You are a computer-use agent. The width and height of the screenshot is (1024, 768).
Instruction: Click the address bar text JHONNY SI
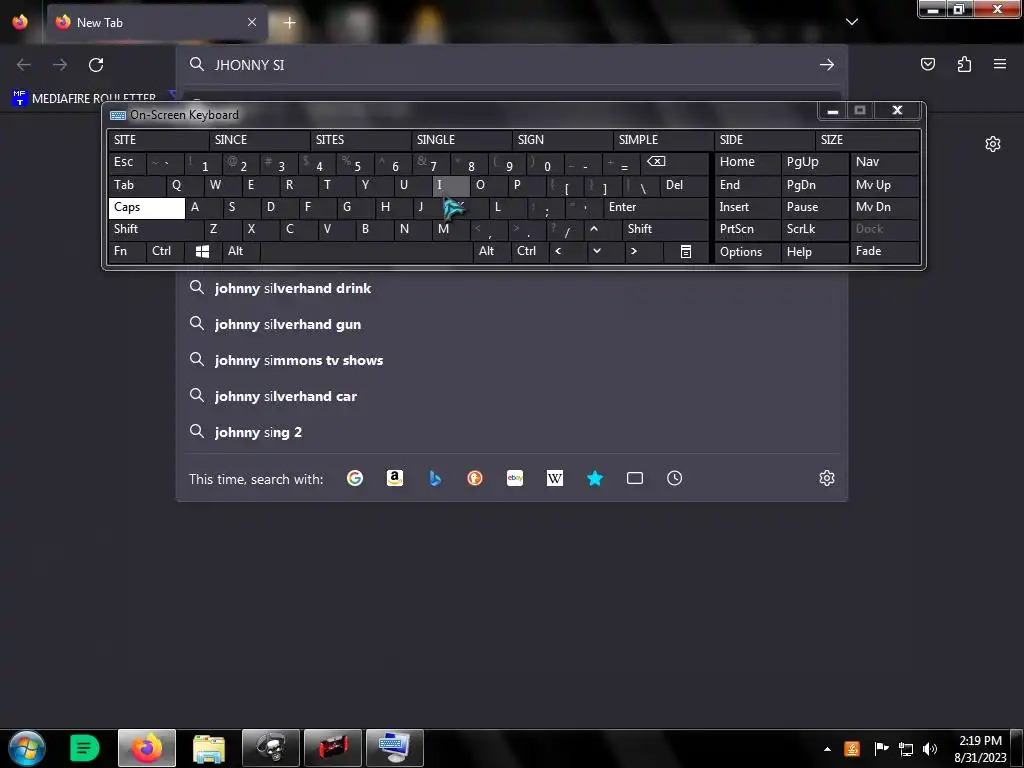[249, 65]
